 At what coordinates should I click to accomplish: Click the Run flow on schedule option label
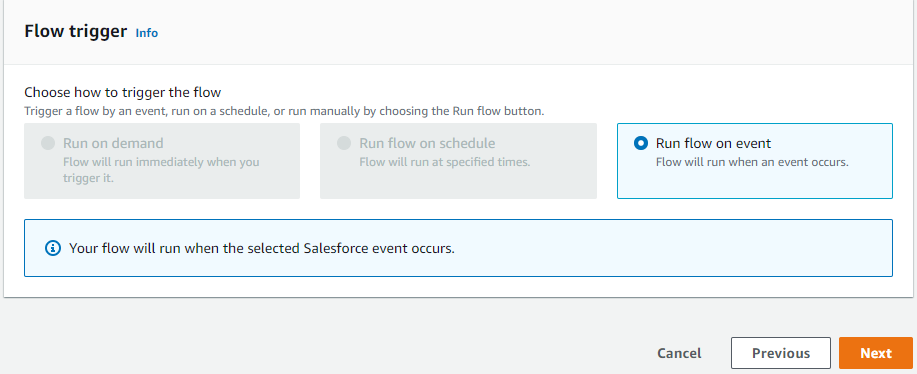427,143
